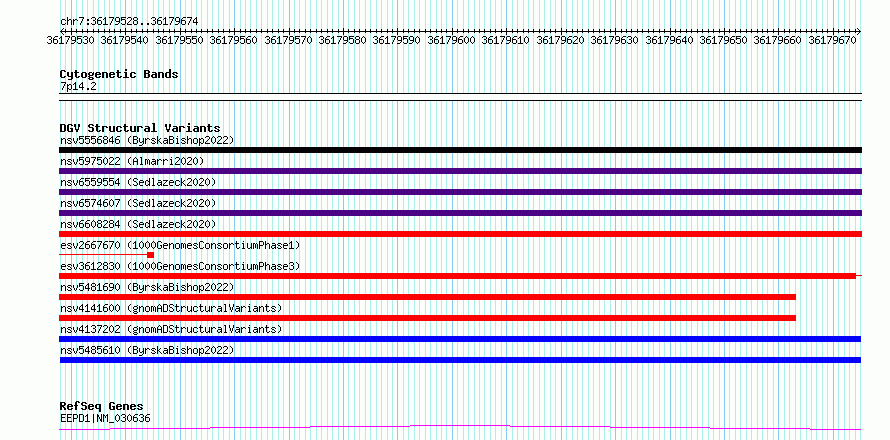Open variant nsv6608284 (Sedlazeck2020) label
Viewport: 890px width, 440px height.
(138, 224)
